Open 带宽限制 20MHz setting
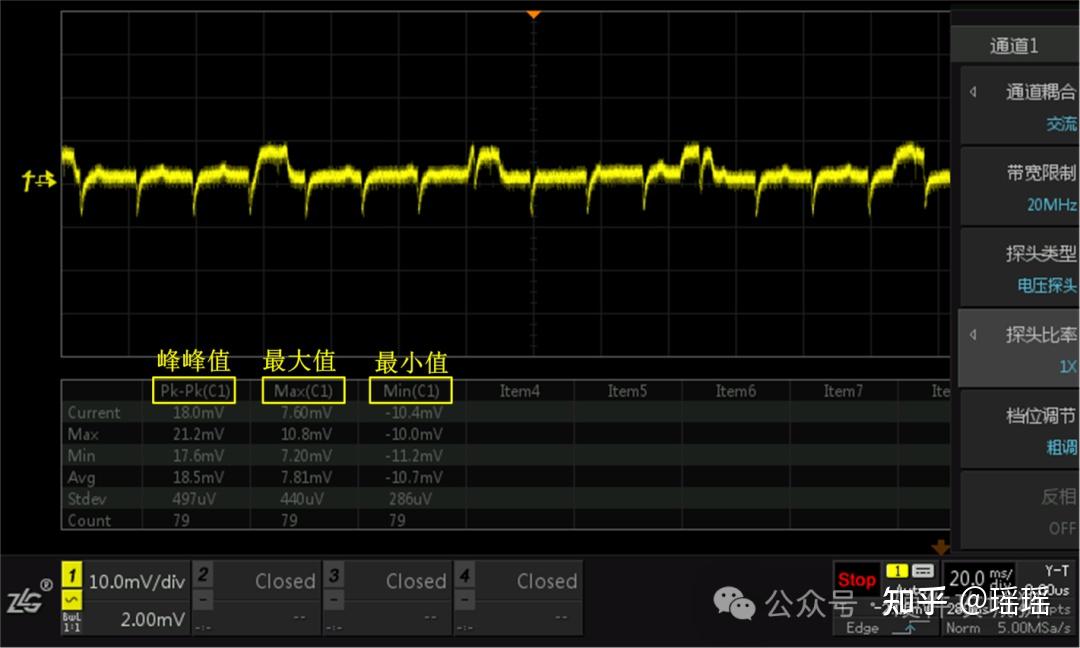 (1020, 187)
